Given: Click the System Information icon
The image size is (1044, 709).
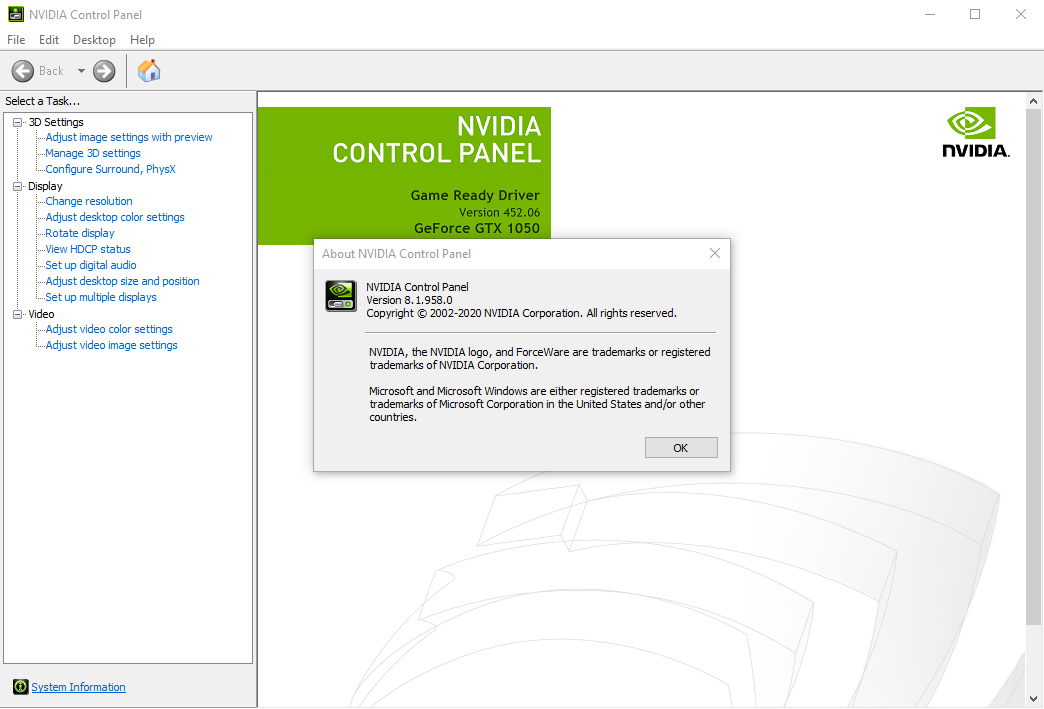Looking at the screenshot, I should pos(21,686).
